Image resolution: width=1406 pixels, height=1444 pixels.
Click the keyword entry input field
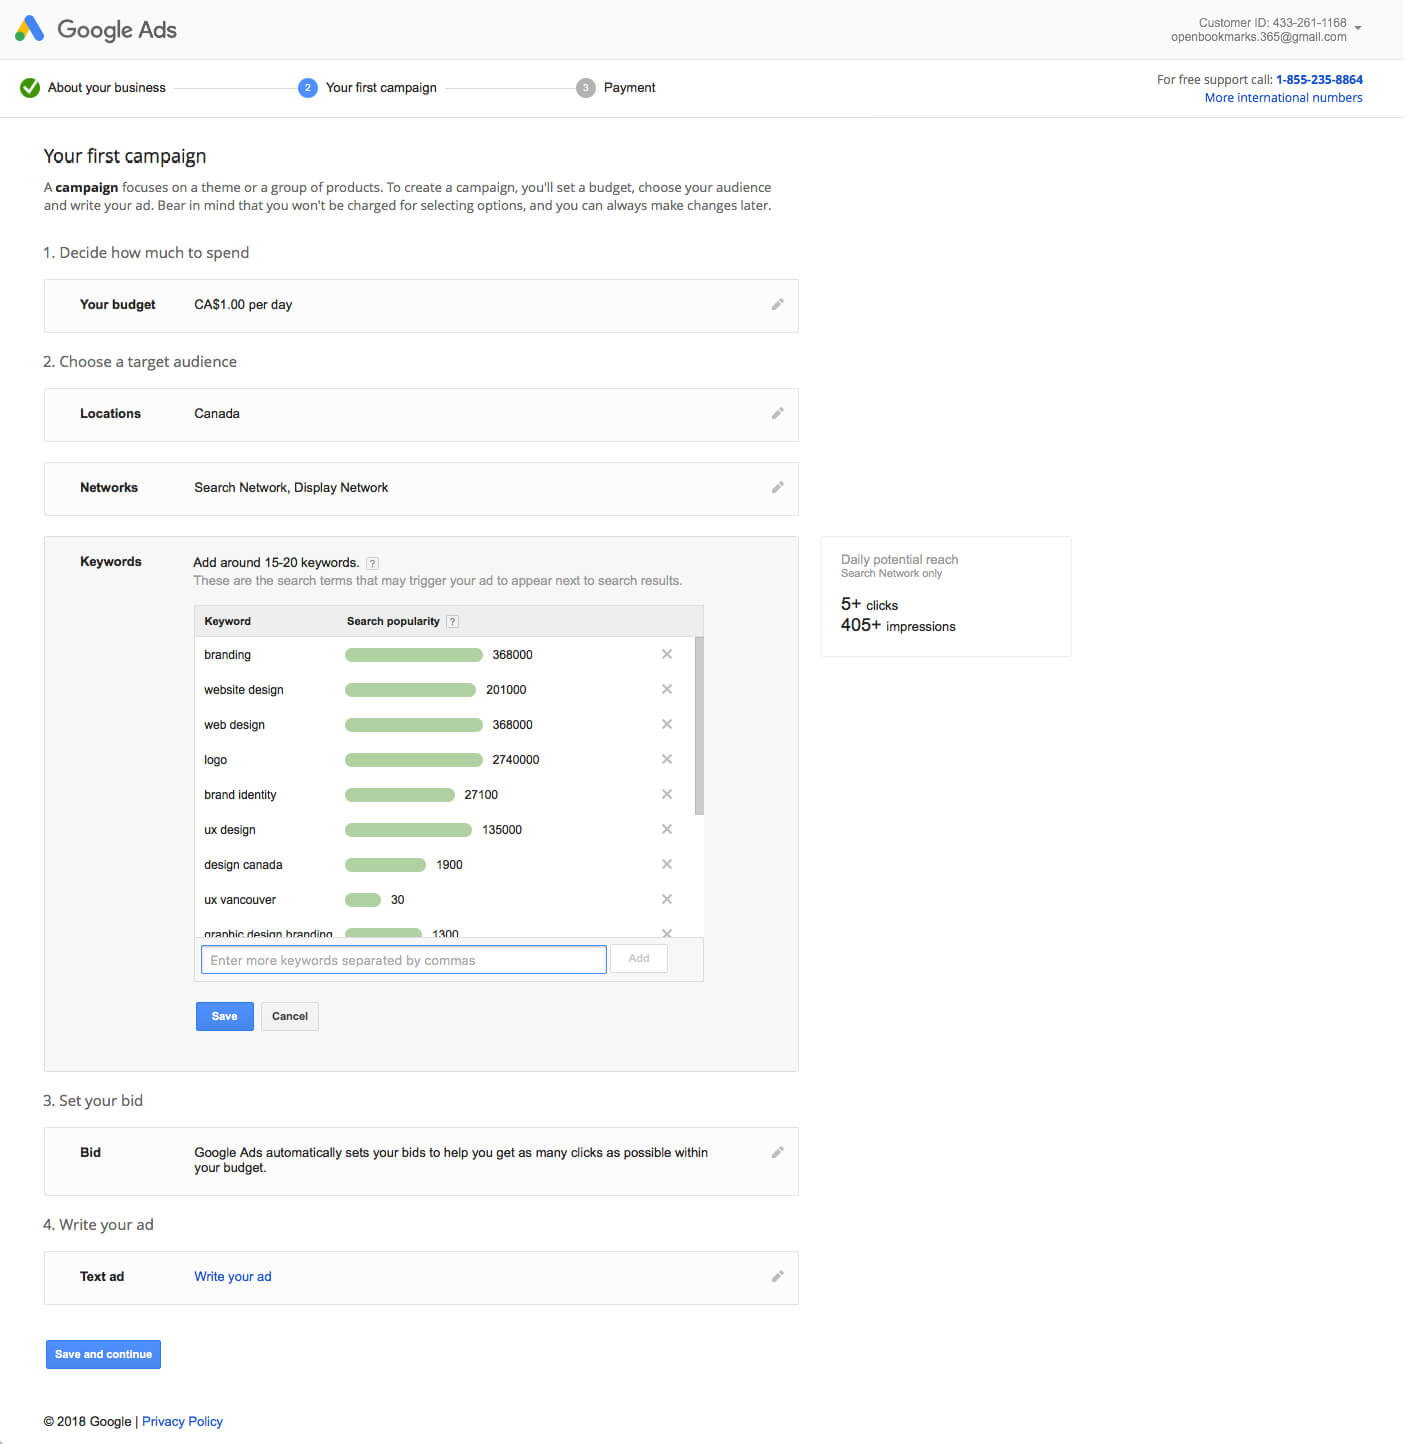pos(404,960)
